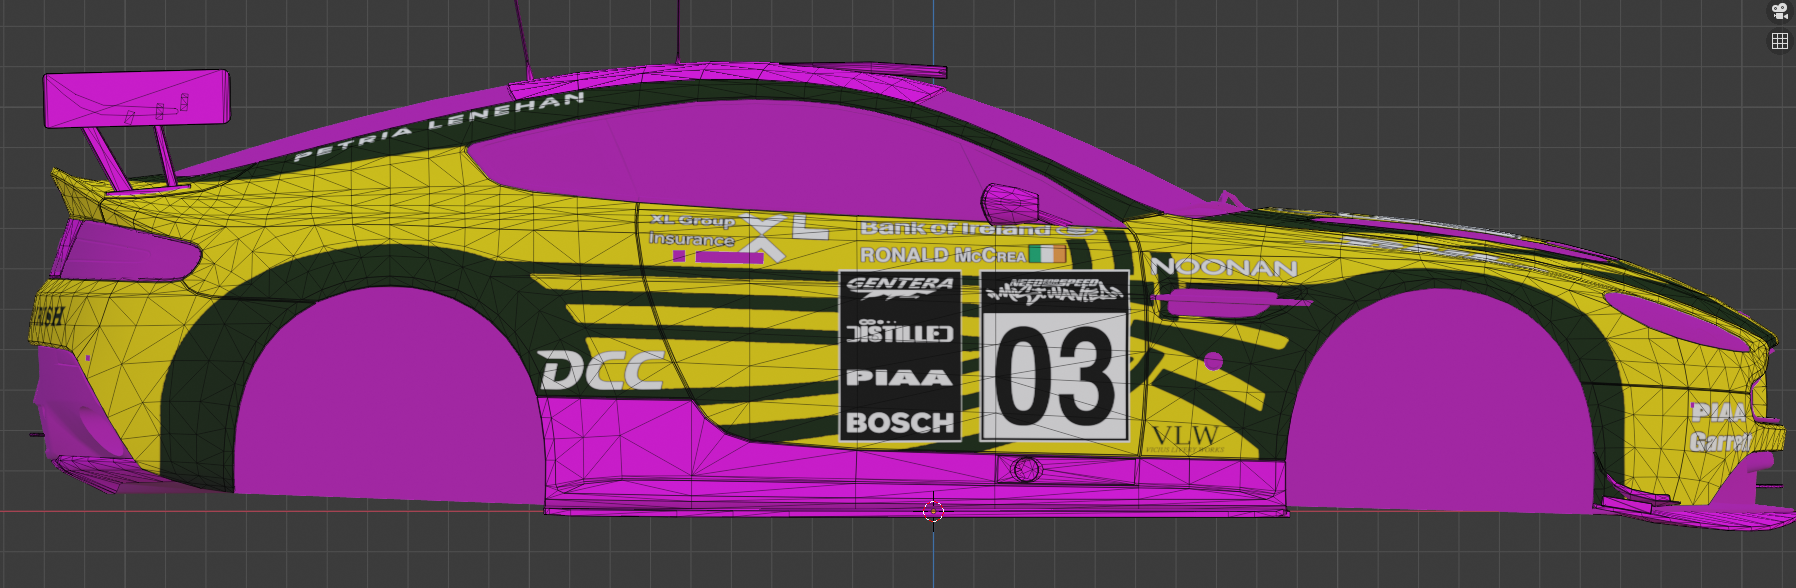
Task: Click the side mirror on the car
Action: [x=1010, y=205]
